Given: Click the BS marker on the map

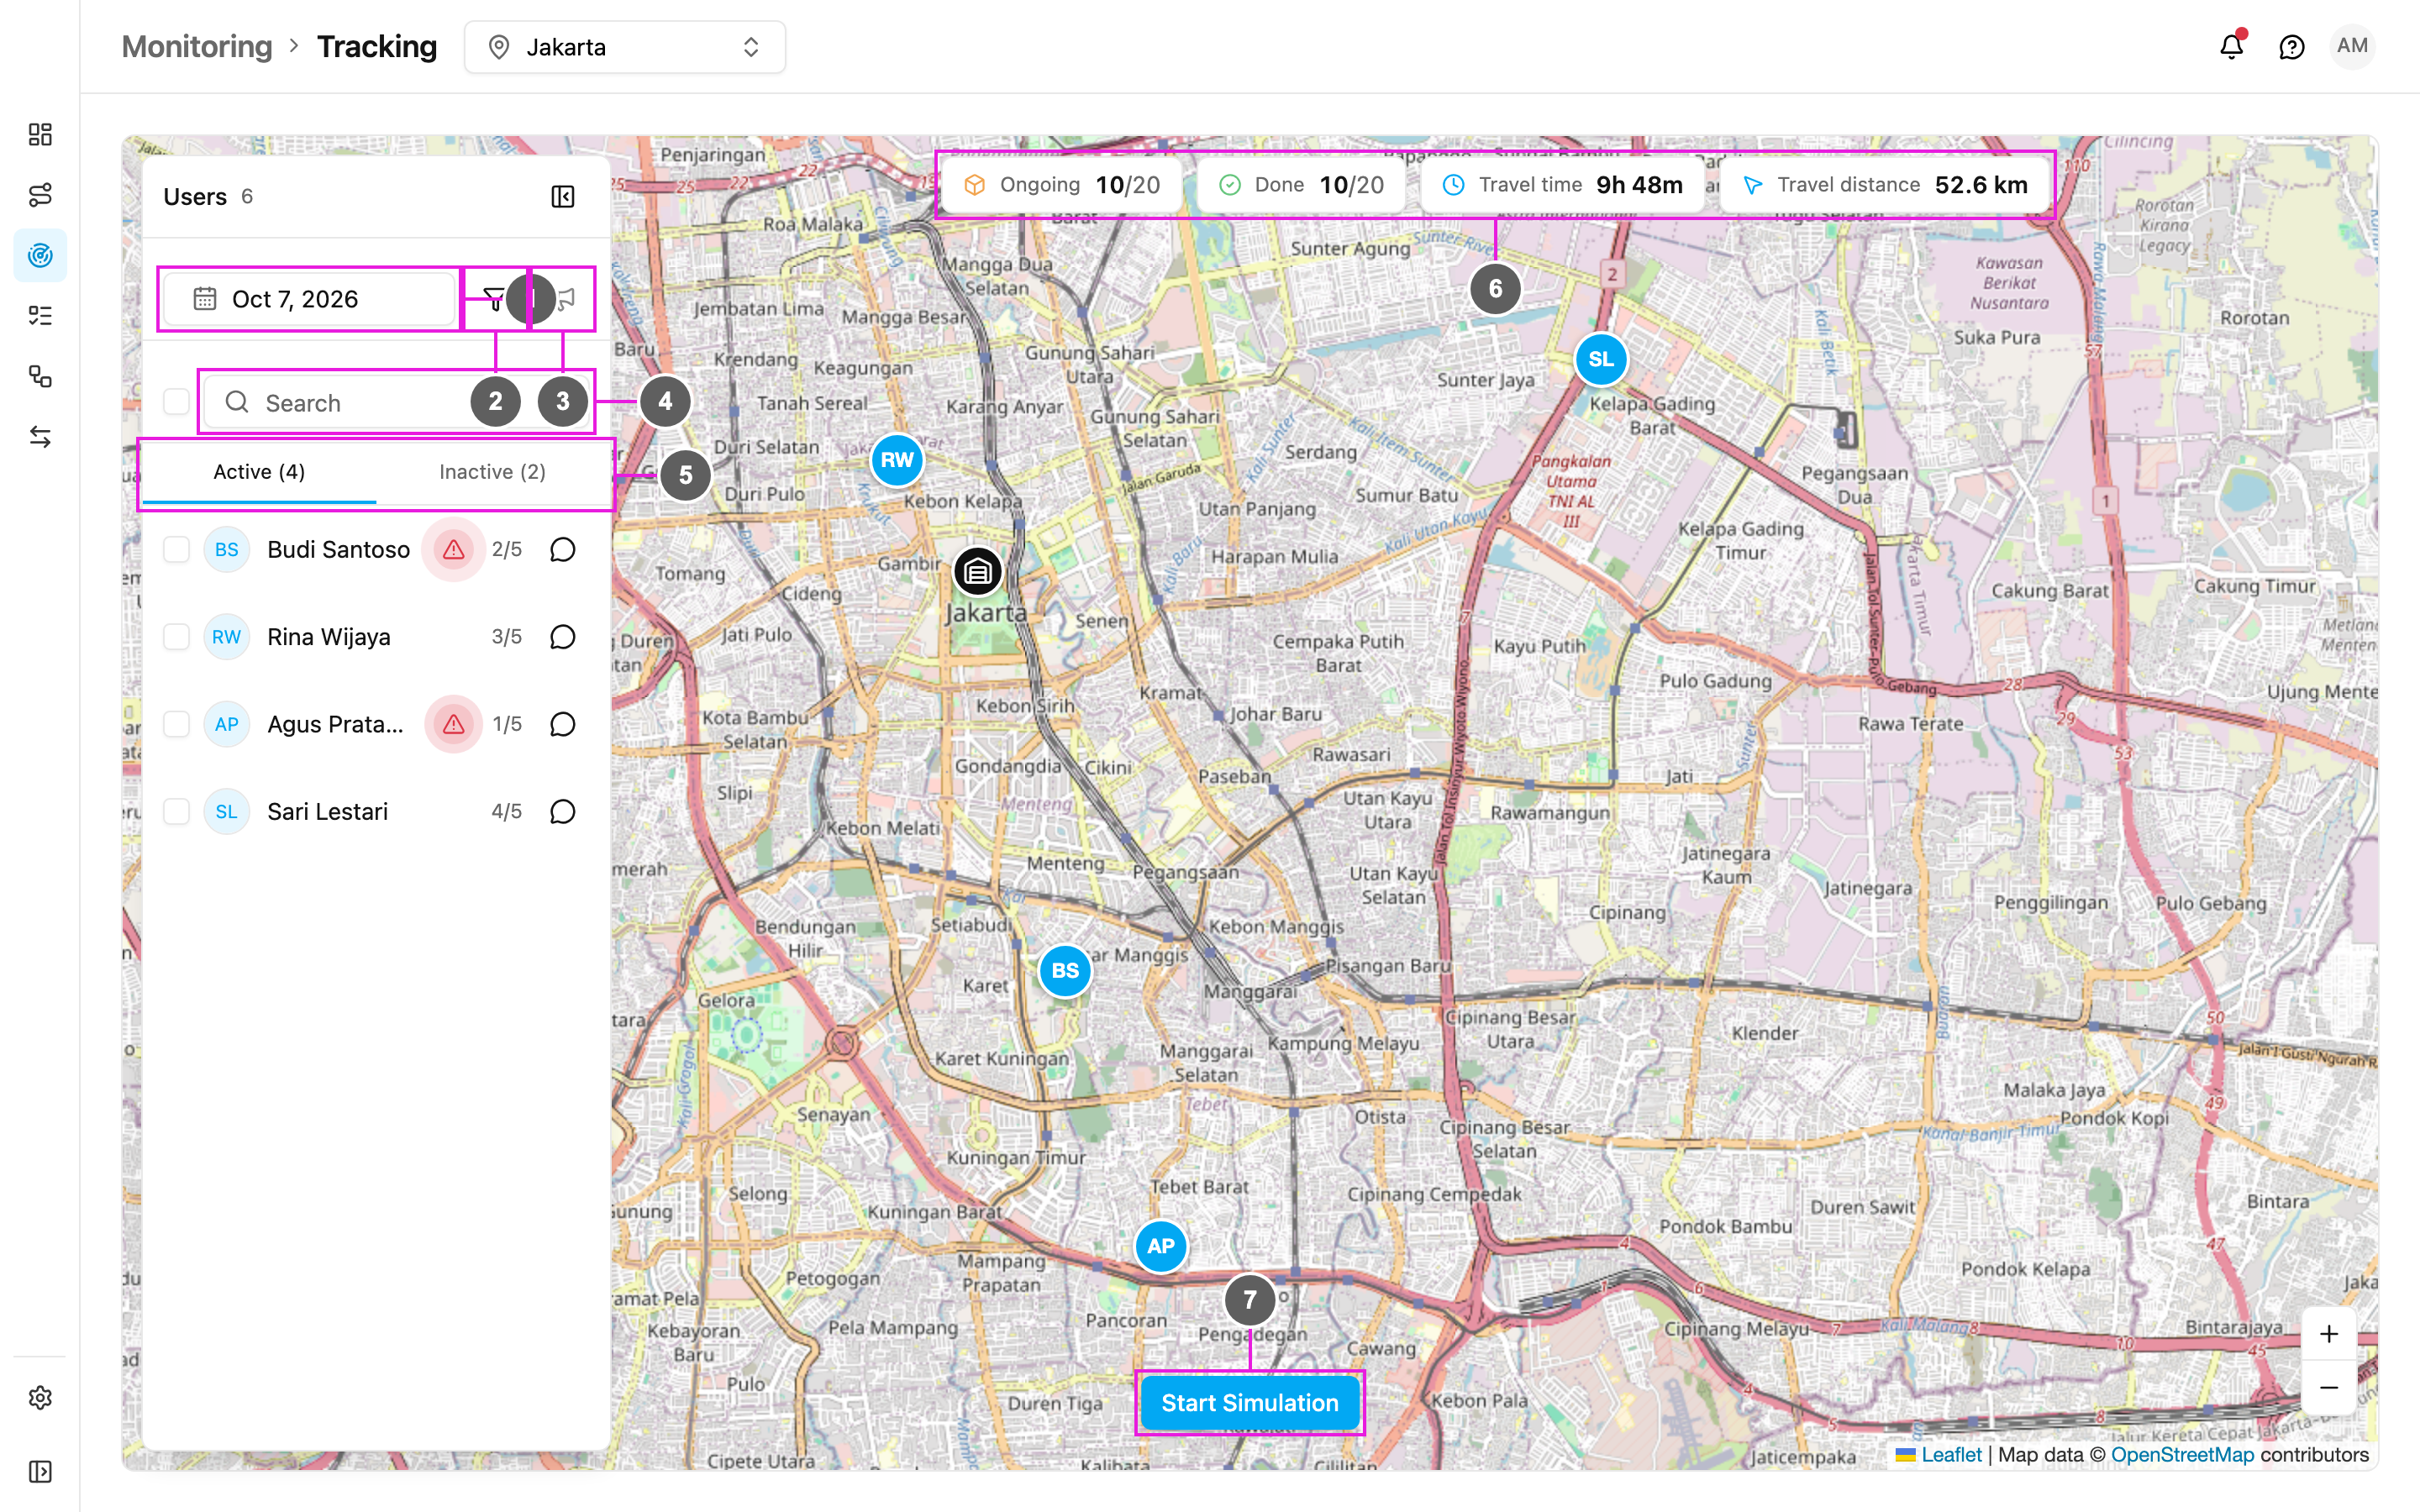Looking at the screenshot, I should [x=1065, y=970].
